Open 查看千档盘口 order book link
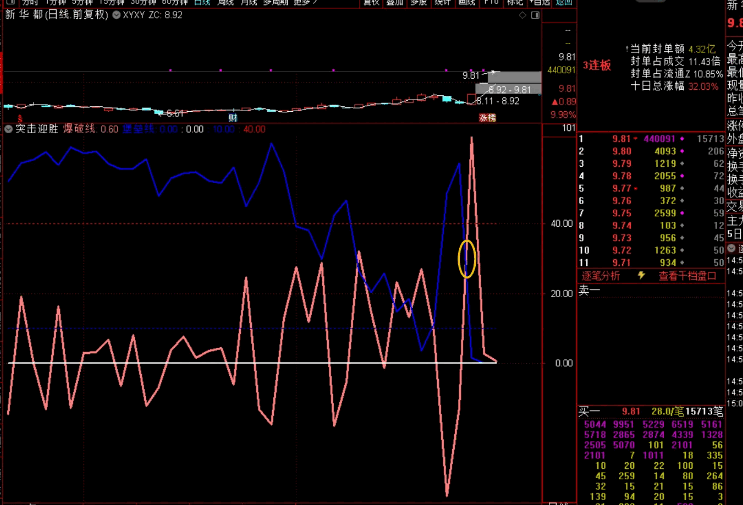The image size is (743, 505). (687, 275)
